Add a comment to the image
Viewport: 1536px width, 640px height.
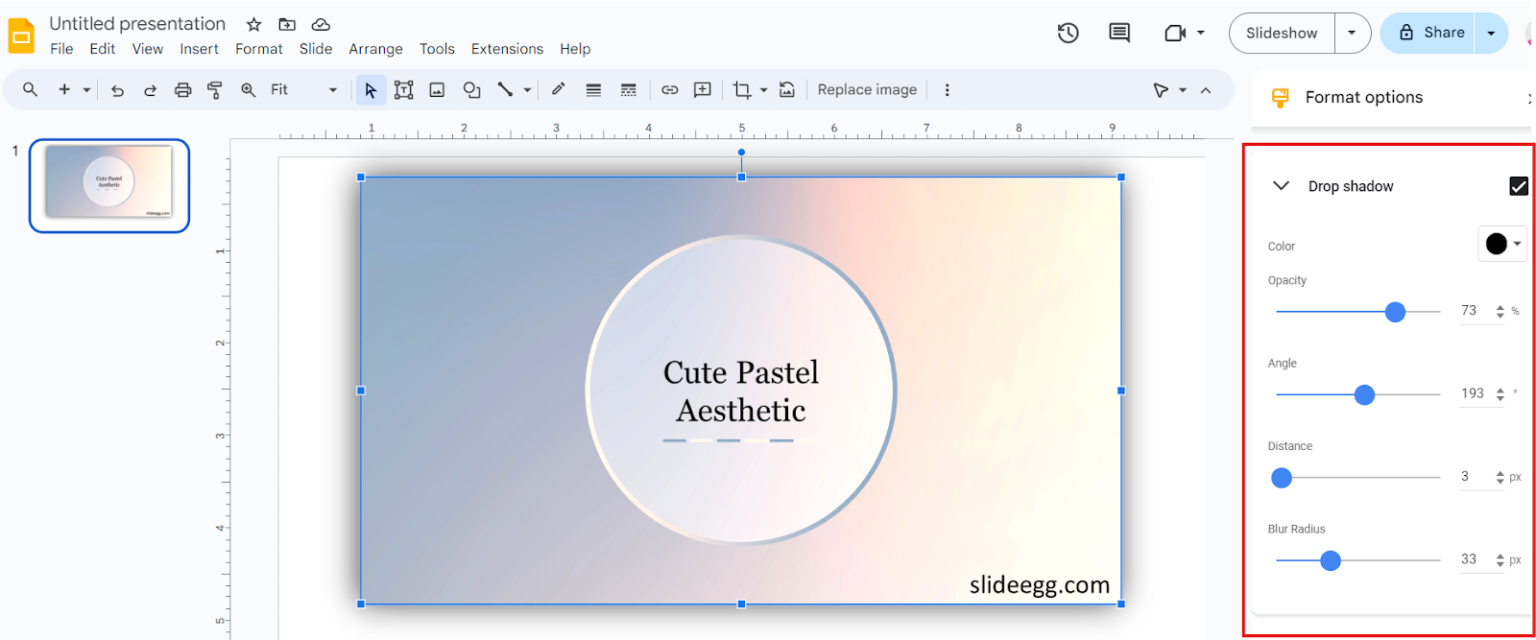click(702, 89)
